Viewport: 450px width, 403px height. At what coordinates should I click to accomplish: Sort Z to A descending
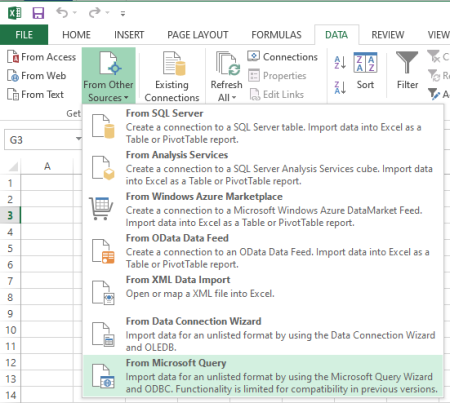(x=340, y=88)
